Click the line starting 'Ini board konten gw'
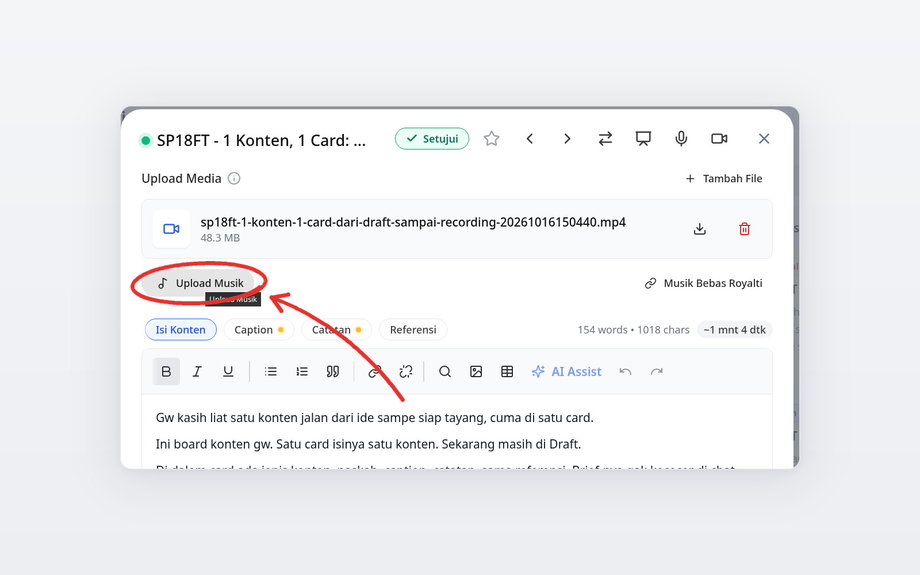Screen dimensions: 920x575 (x=368, y=444)
